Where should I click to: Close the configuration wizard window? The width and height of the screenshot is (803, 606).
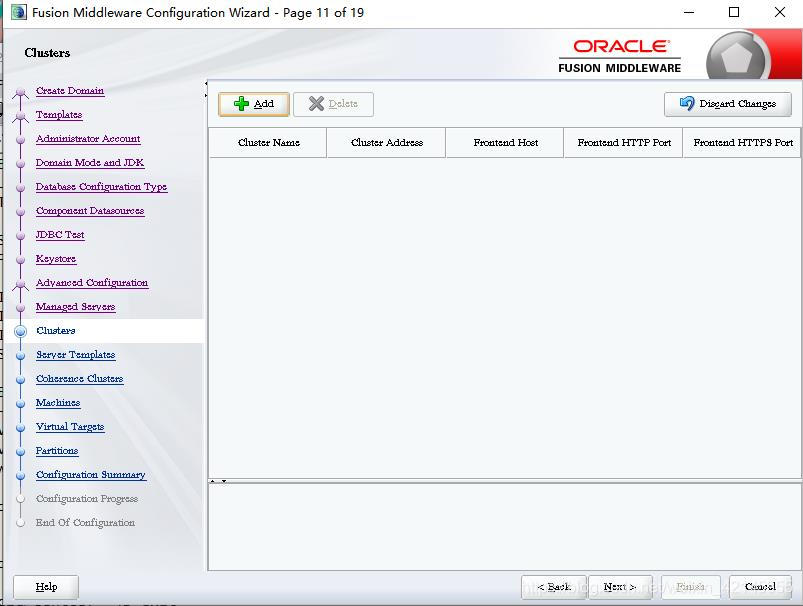coord(779,12)
